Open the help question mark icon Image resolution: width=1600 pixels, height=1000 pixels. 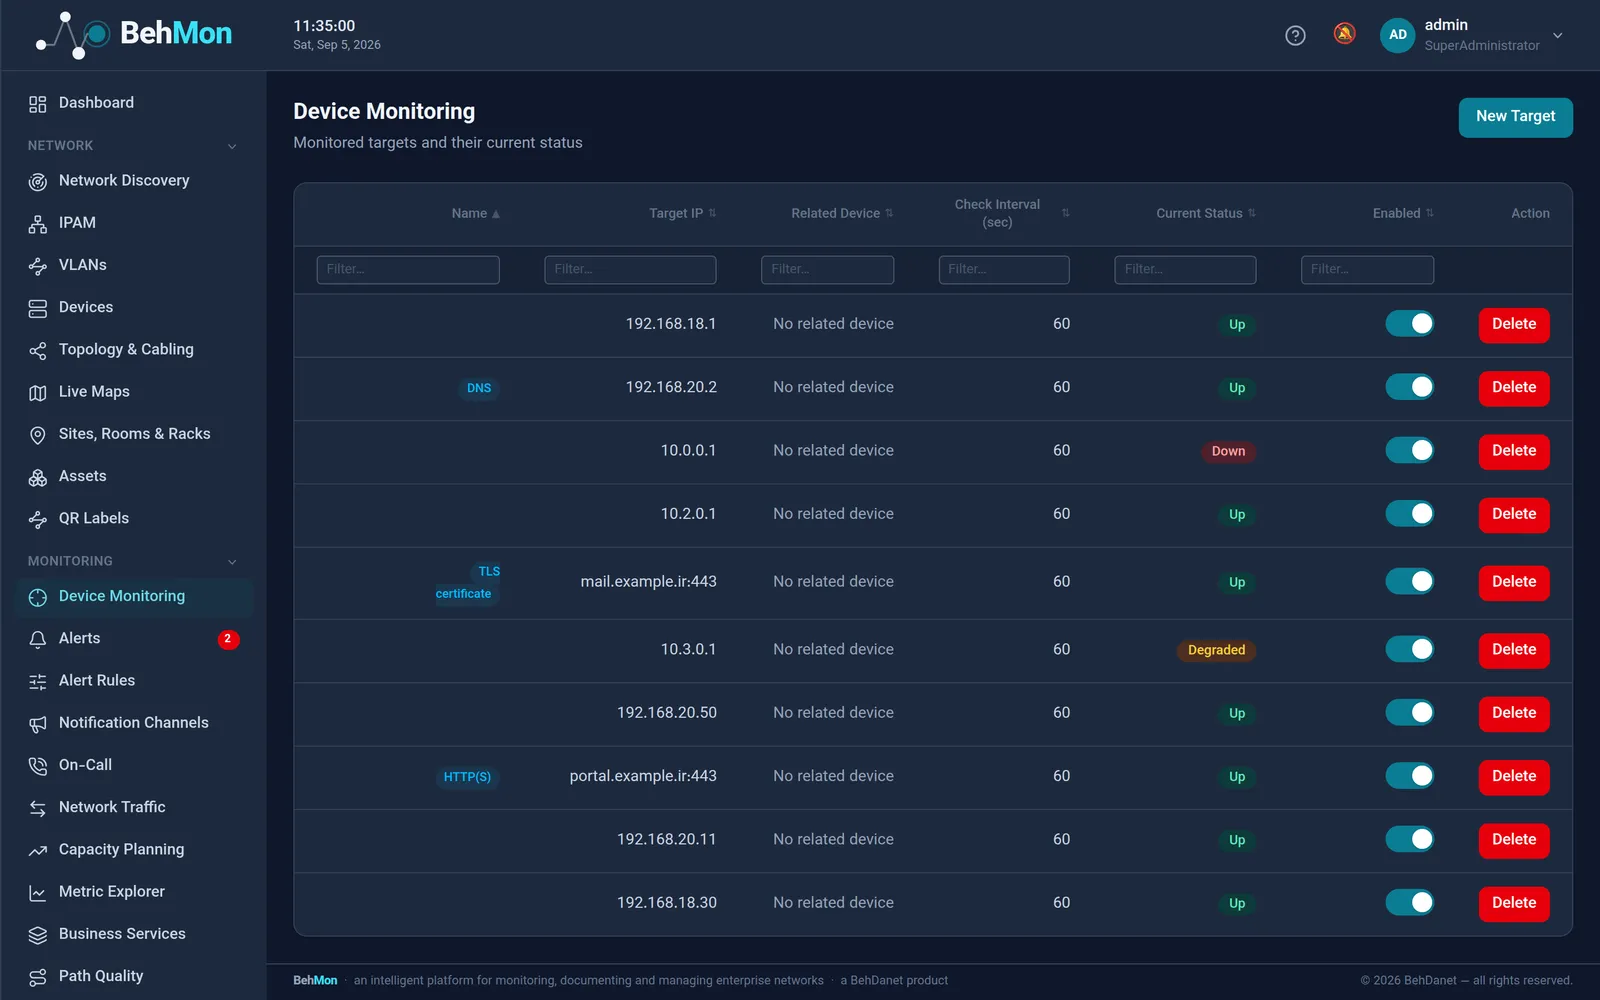tap(1295, 36)
